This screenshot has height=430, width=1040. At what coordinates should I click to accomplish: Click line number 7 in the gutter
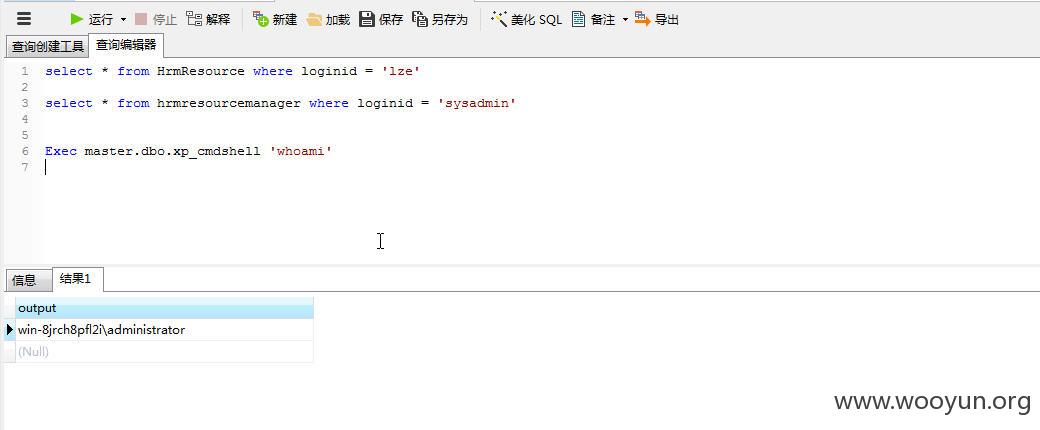coord(25,167)
